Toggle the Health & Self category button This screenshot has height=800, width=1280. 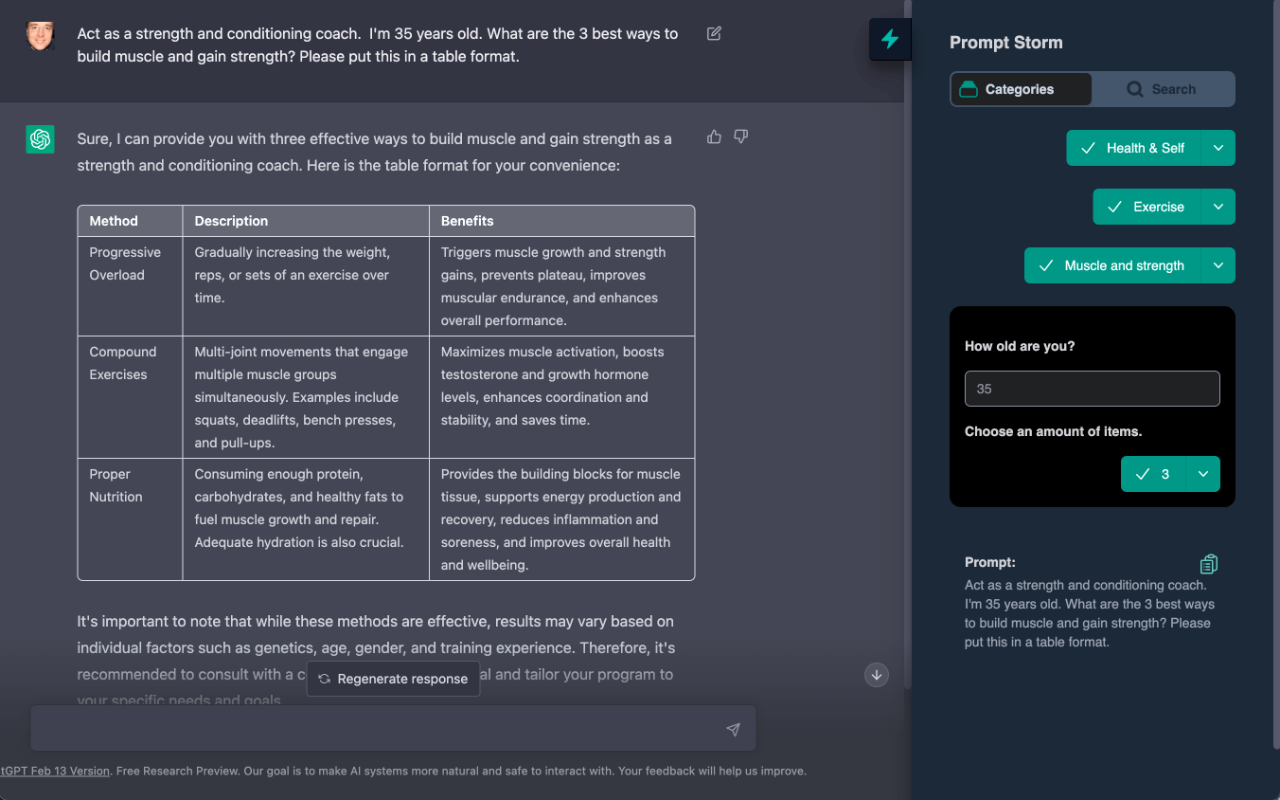1133,148
